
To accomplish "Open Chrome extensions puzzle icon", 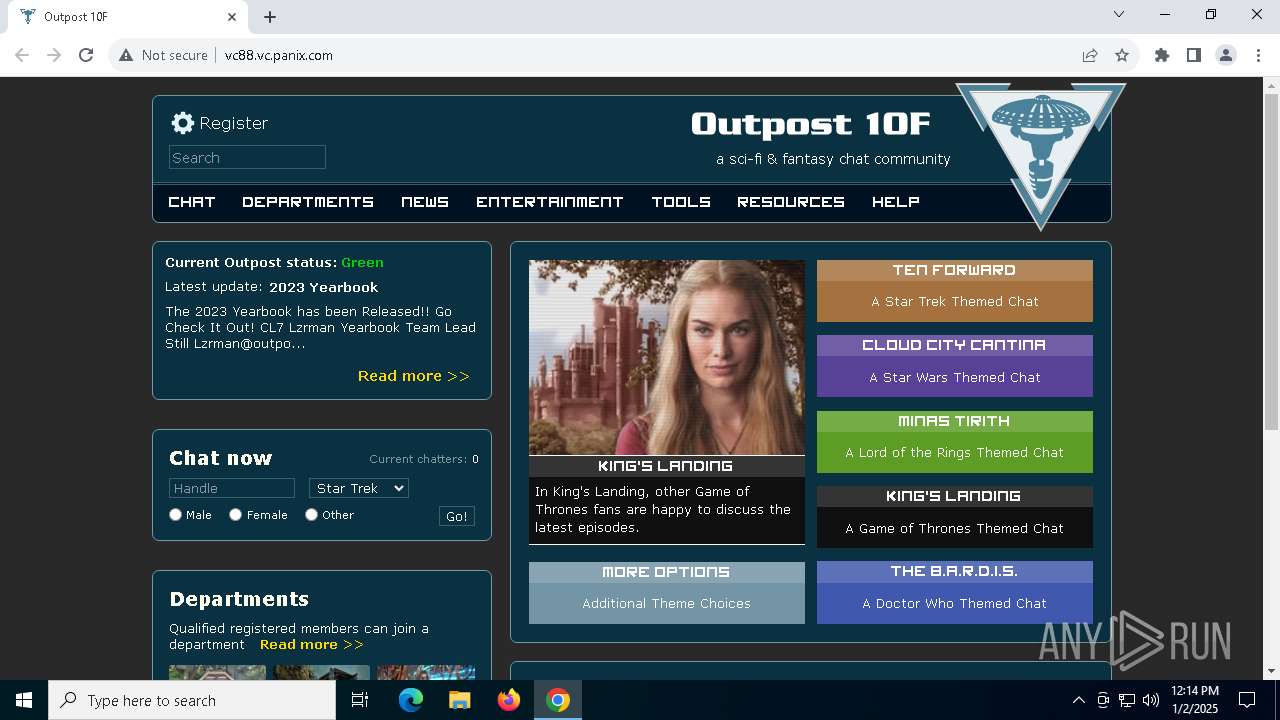I will tap(1162, 55).
